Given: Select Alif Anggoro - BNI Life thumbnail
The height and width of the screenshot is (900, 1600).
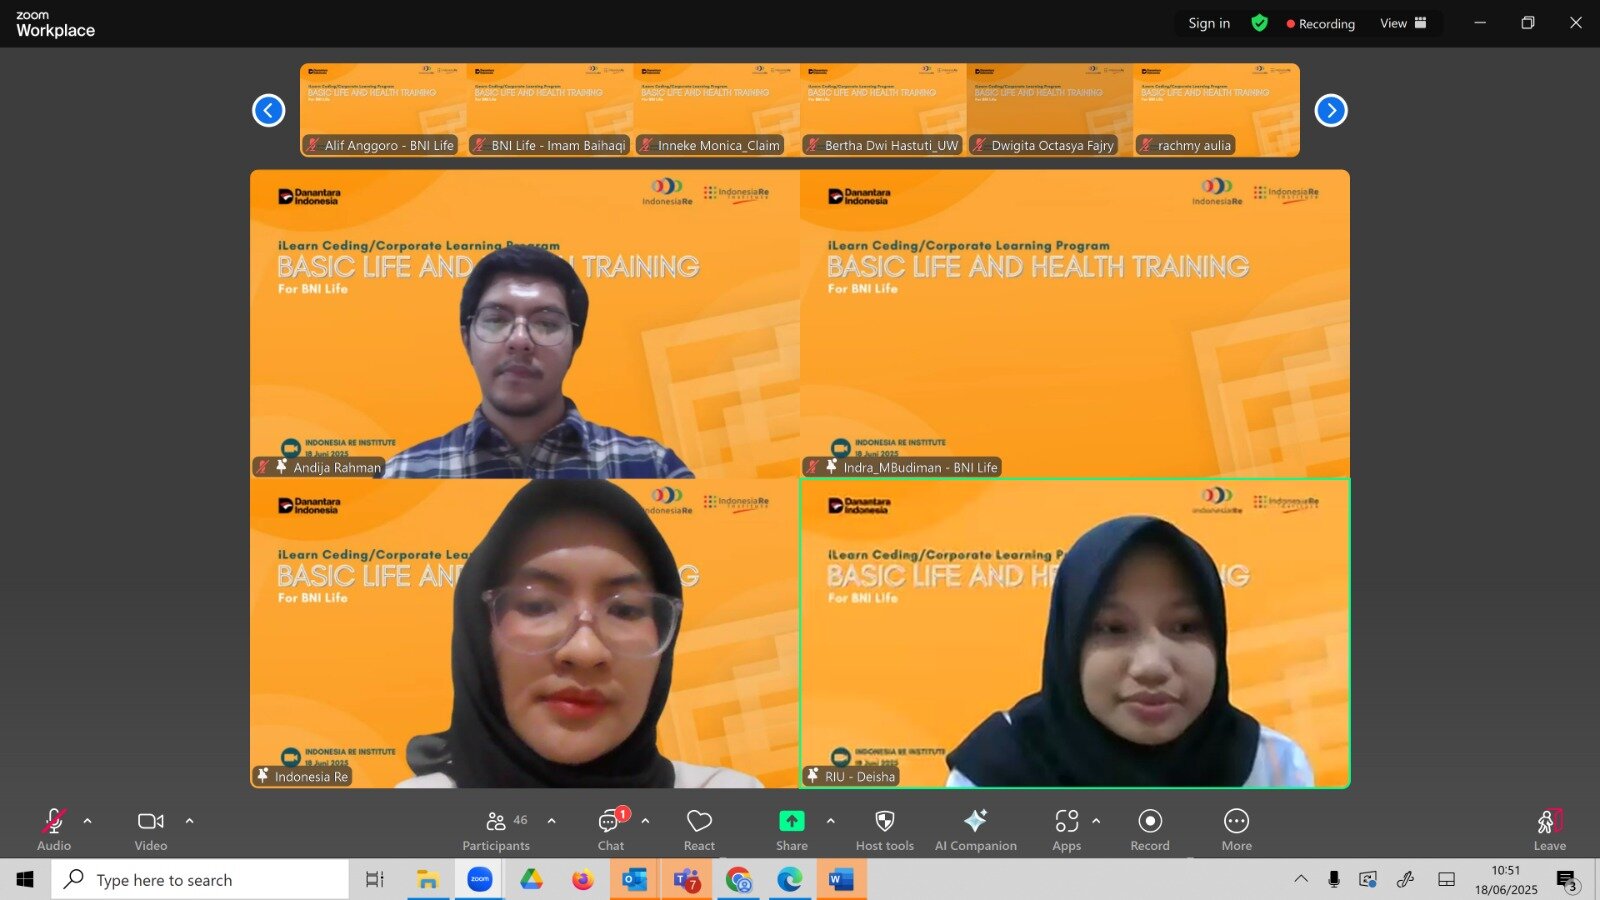Looking at the screenshot, I should pyautogui.click(x=383, y=110).
